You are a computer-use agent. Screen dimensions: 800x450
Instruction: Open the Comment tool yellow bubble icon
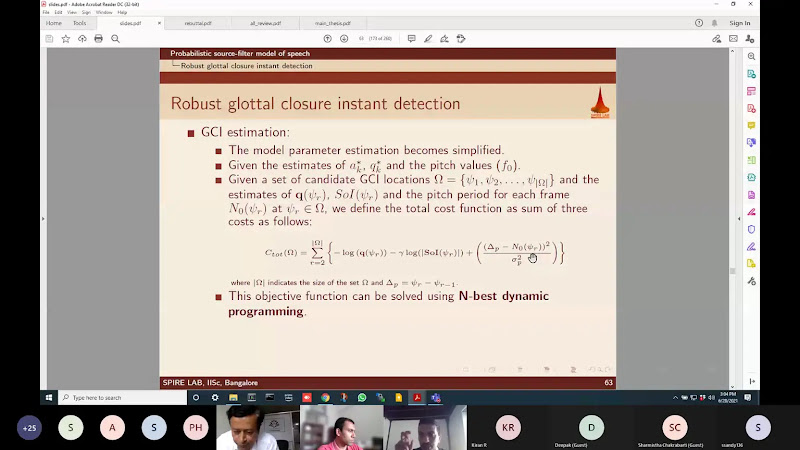tap(751, 126)
